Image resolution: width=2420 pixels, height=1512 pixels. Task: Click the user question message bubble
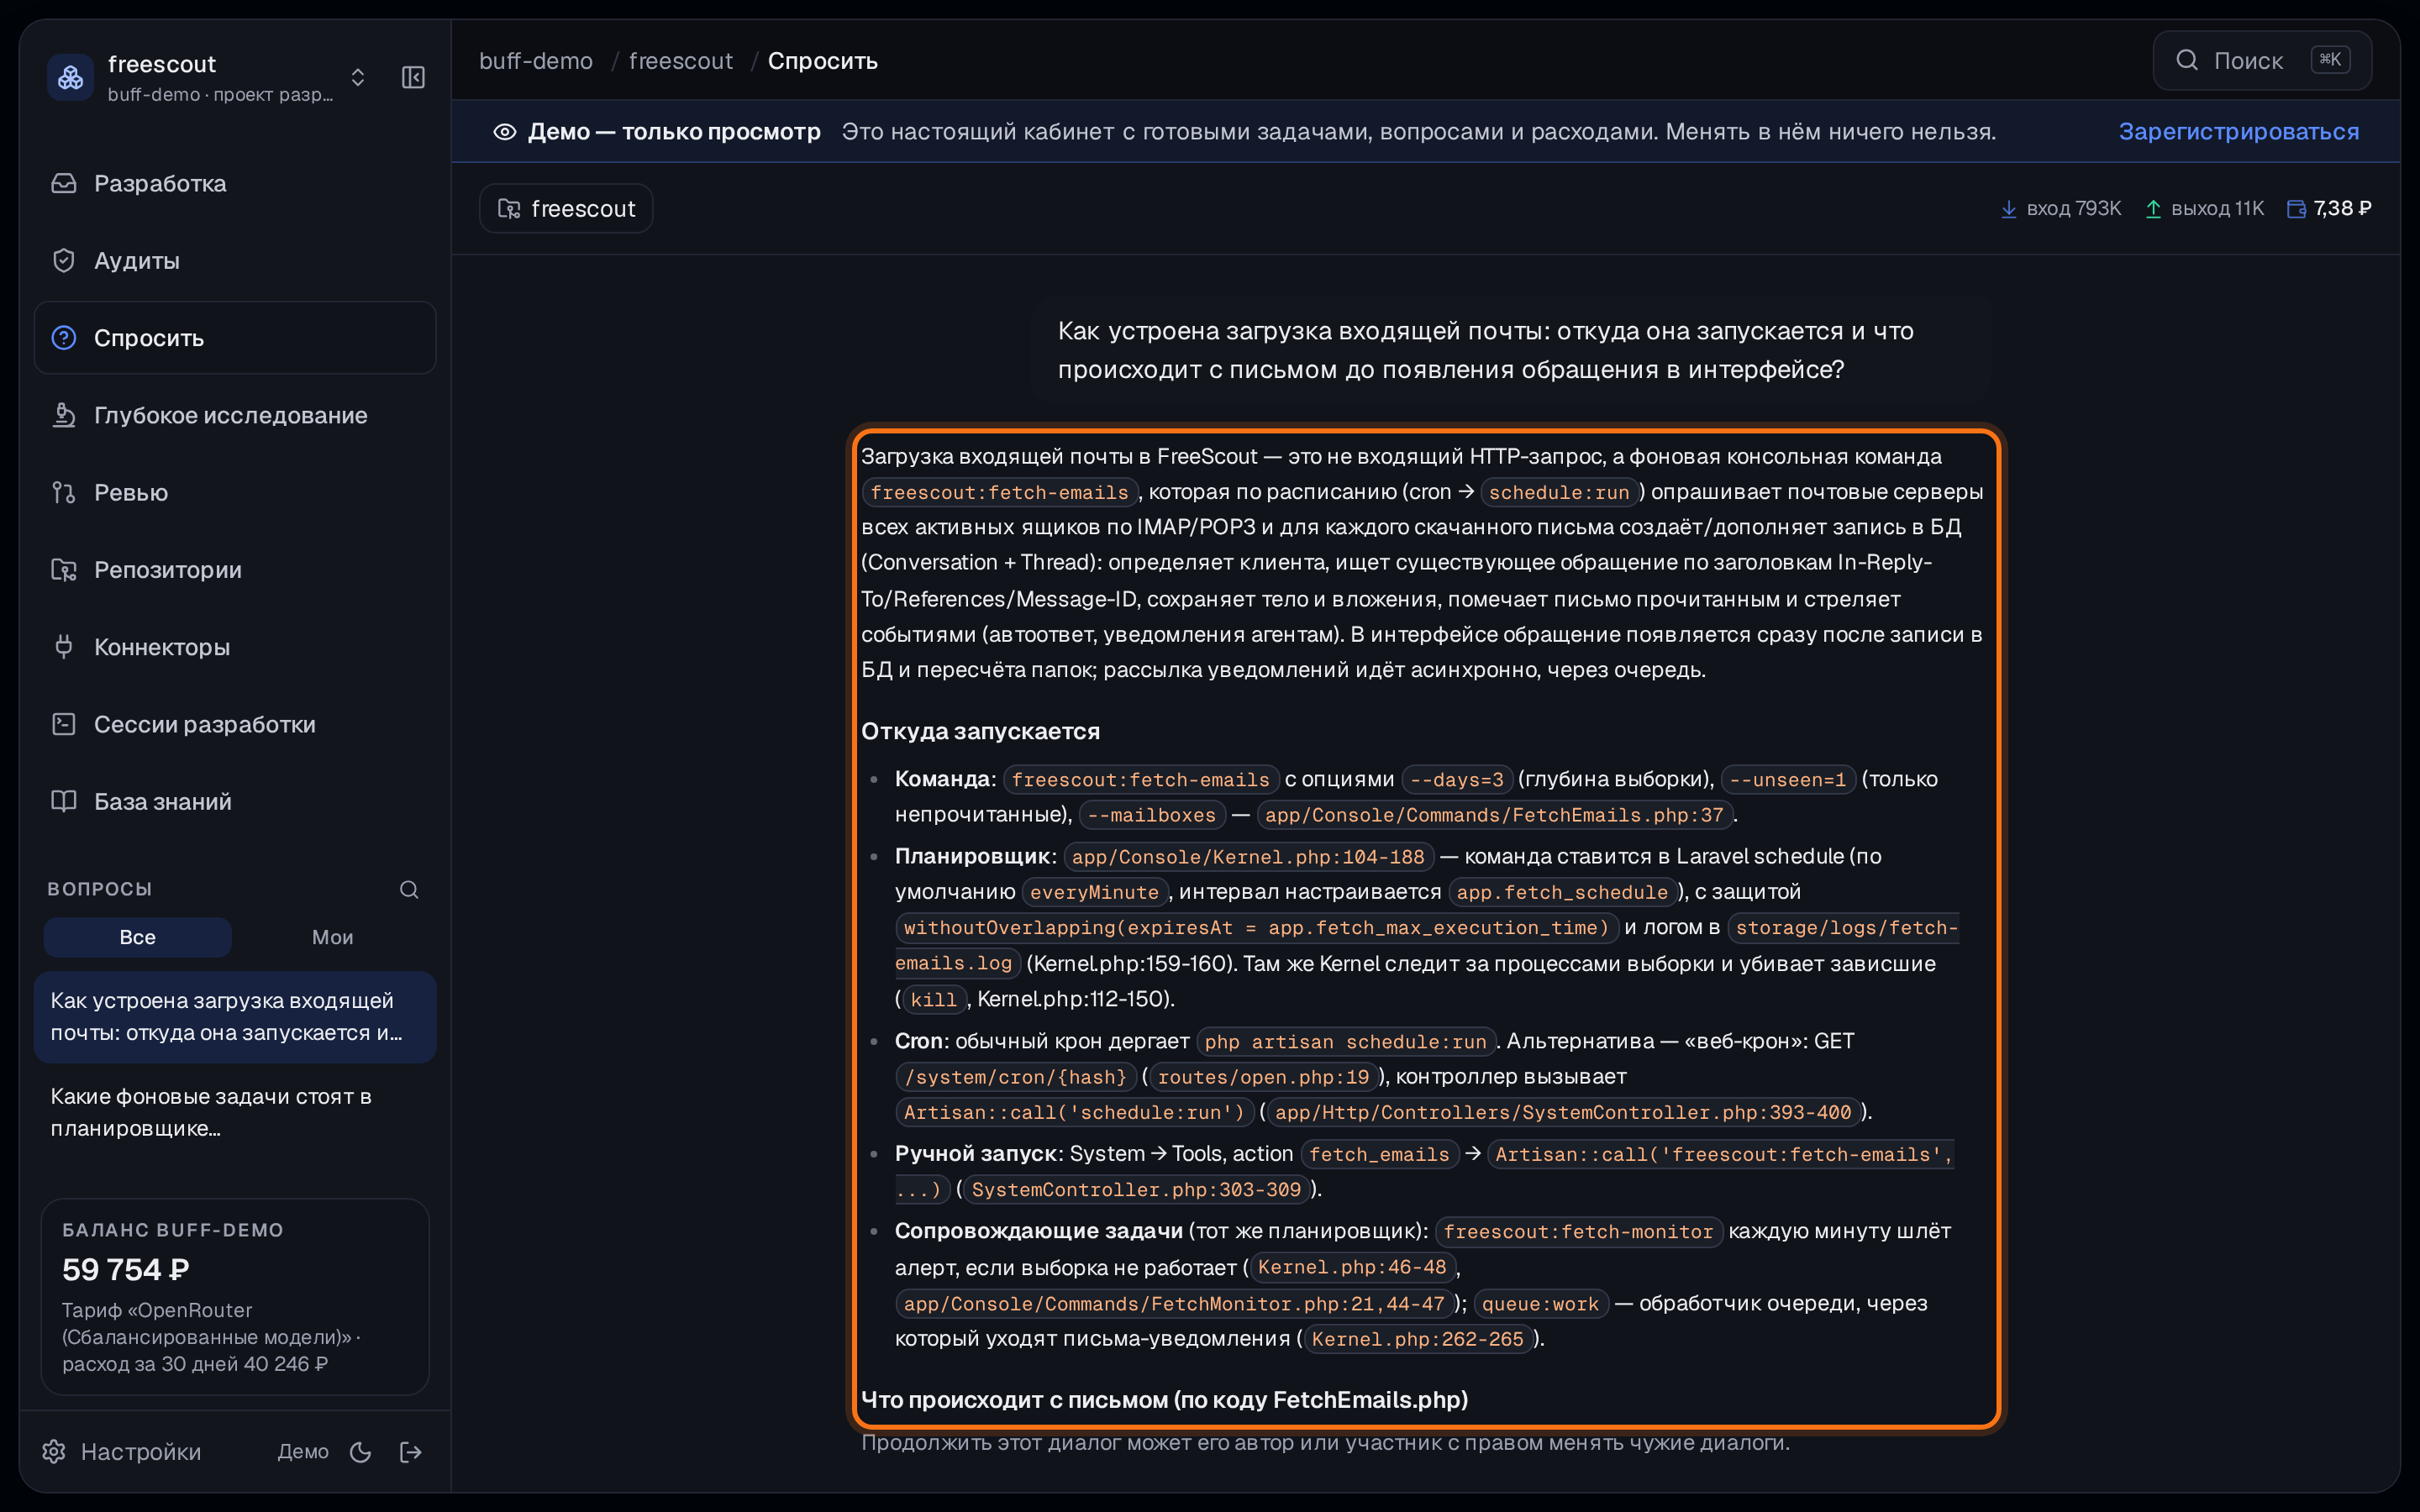click(x=1511, y=350)
